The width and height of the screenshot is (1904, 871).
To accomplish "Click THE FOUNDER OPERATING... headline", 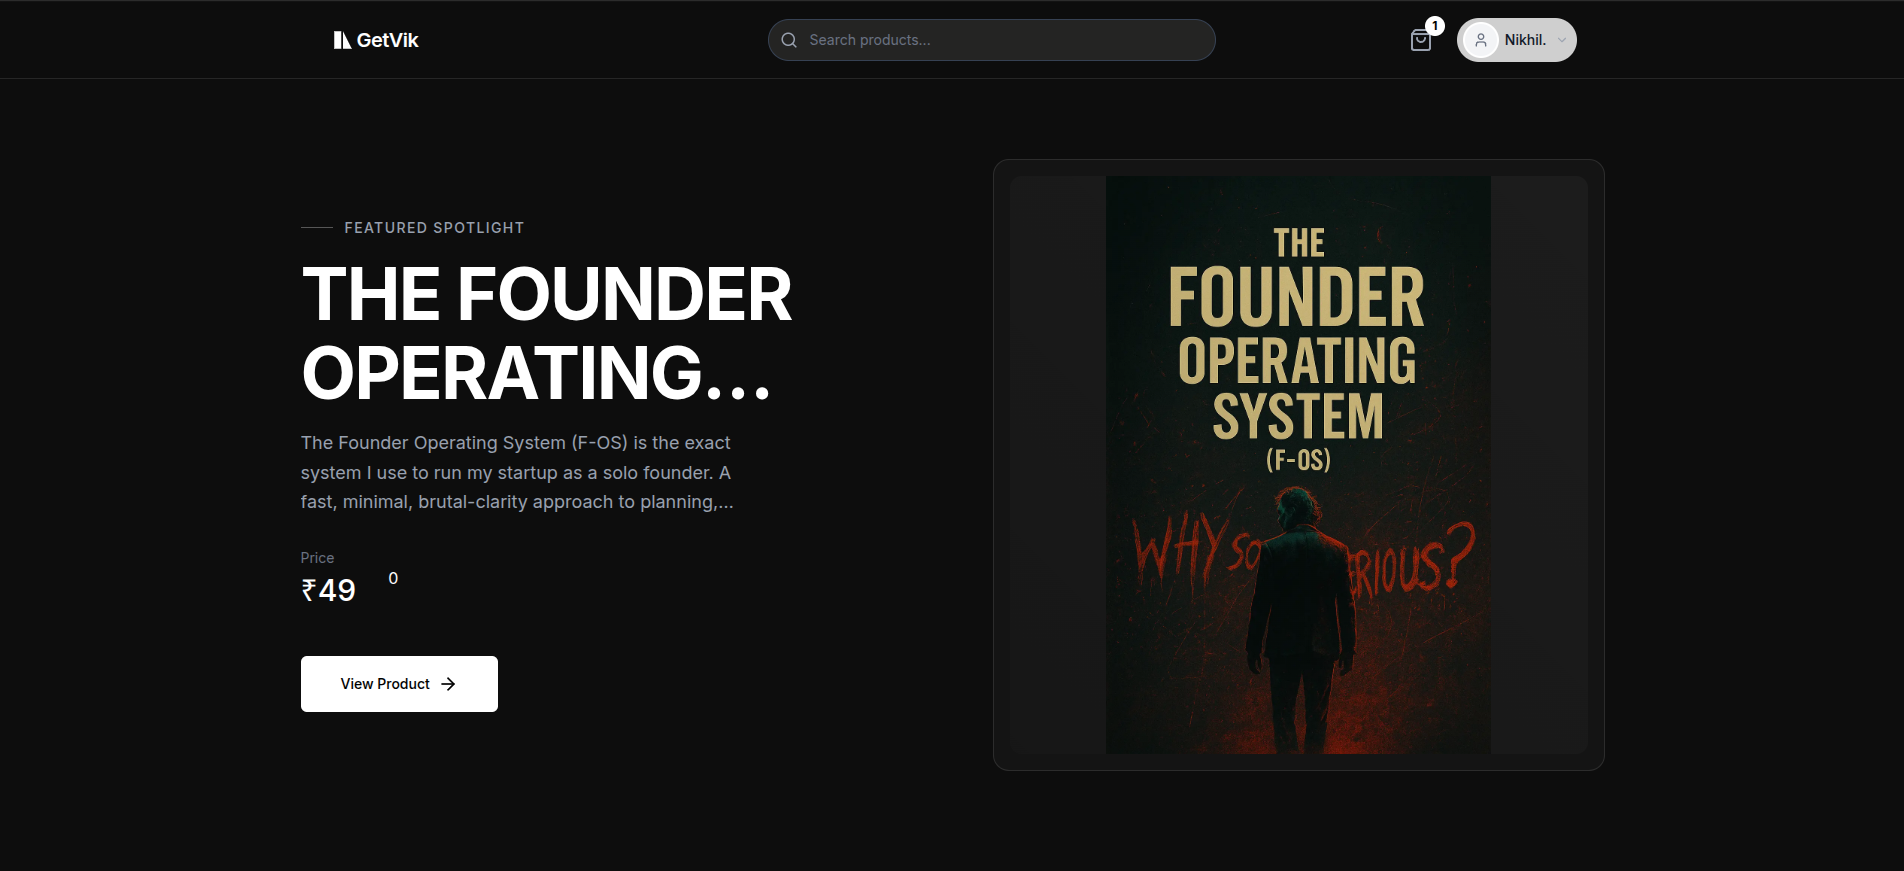I will click(x=546, y=333).
